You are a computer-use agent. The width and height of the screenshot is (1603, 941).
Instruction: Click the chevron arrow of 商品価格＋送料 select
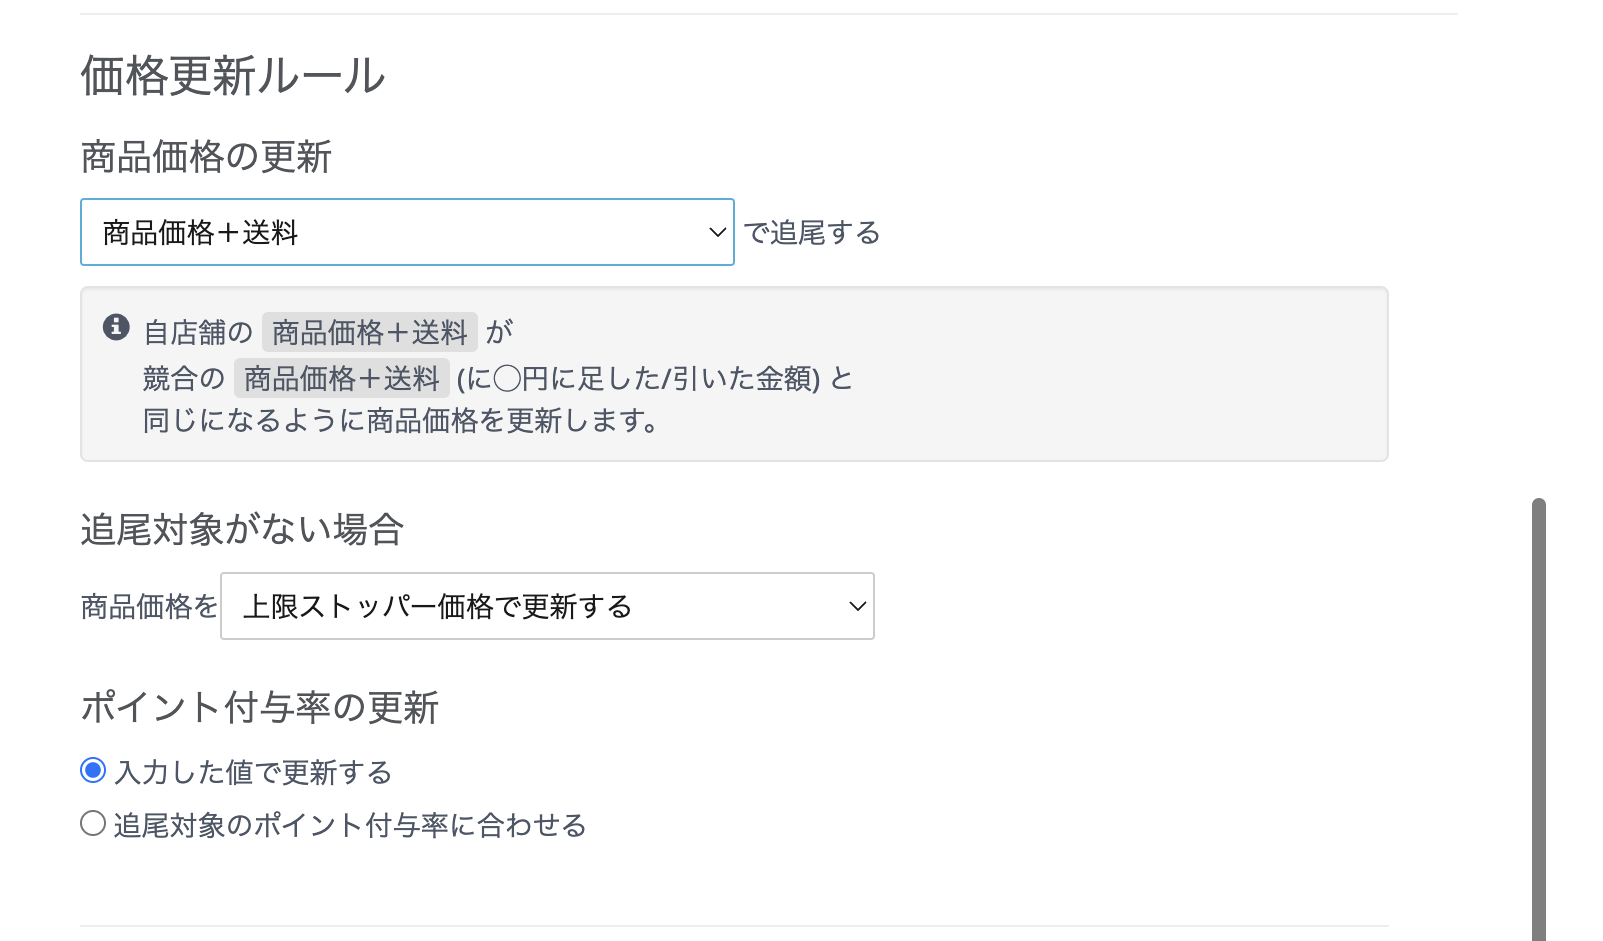point(717,232)
